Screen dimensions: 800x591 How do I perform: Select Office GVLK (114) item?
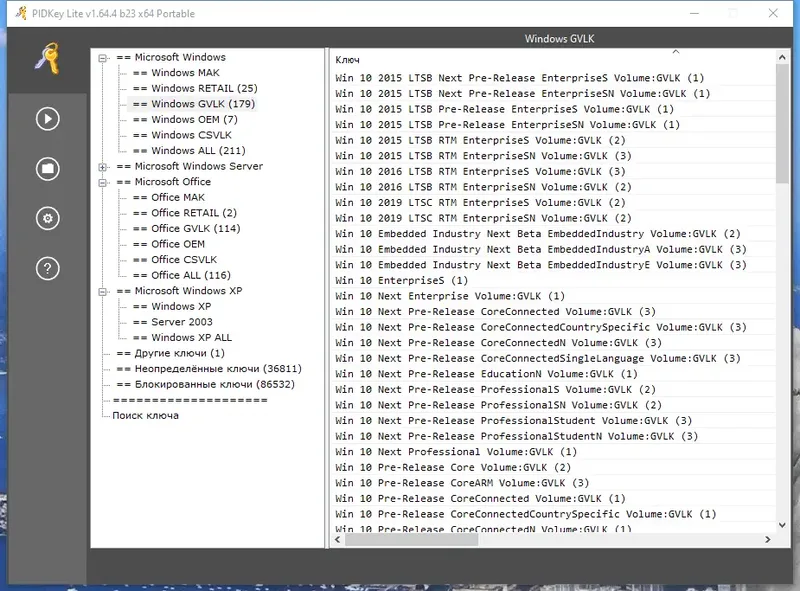[186, 228]
